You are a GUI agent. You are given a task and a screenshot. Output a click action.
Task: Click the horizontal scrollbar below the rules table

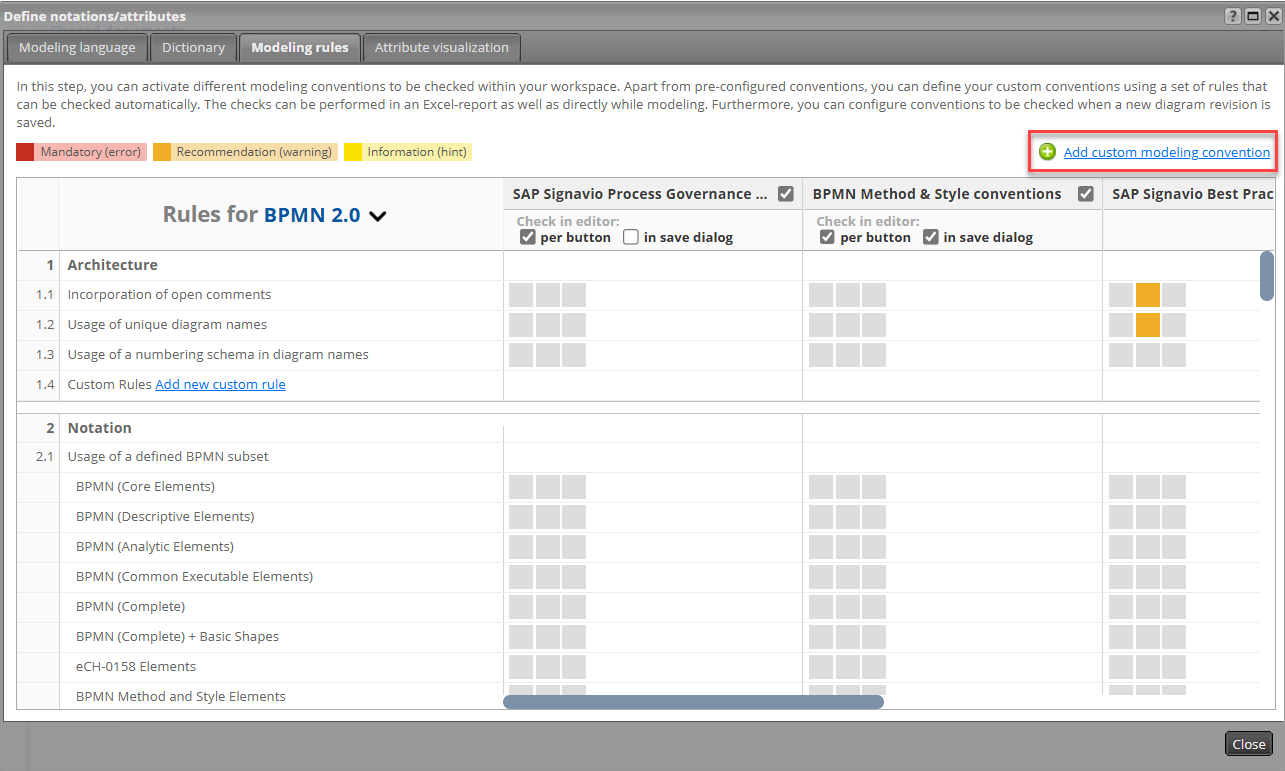693,702
